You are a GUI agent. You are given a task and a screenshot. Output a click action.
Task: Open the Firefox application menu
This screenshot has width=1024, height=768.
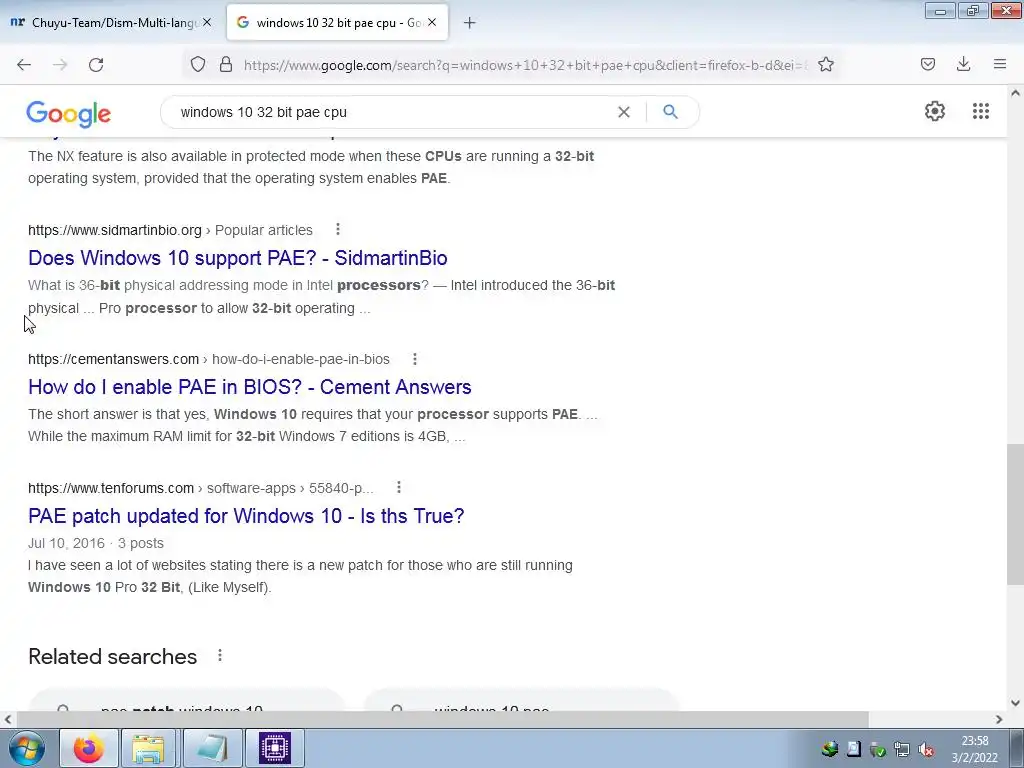999,64
